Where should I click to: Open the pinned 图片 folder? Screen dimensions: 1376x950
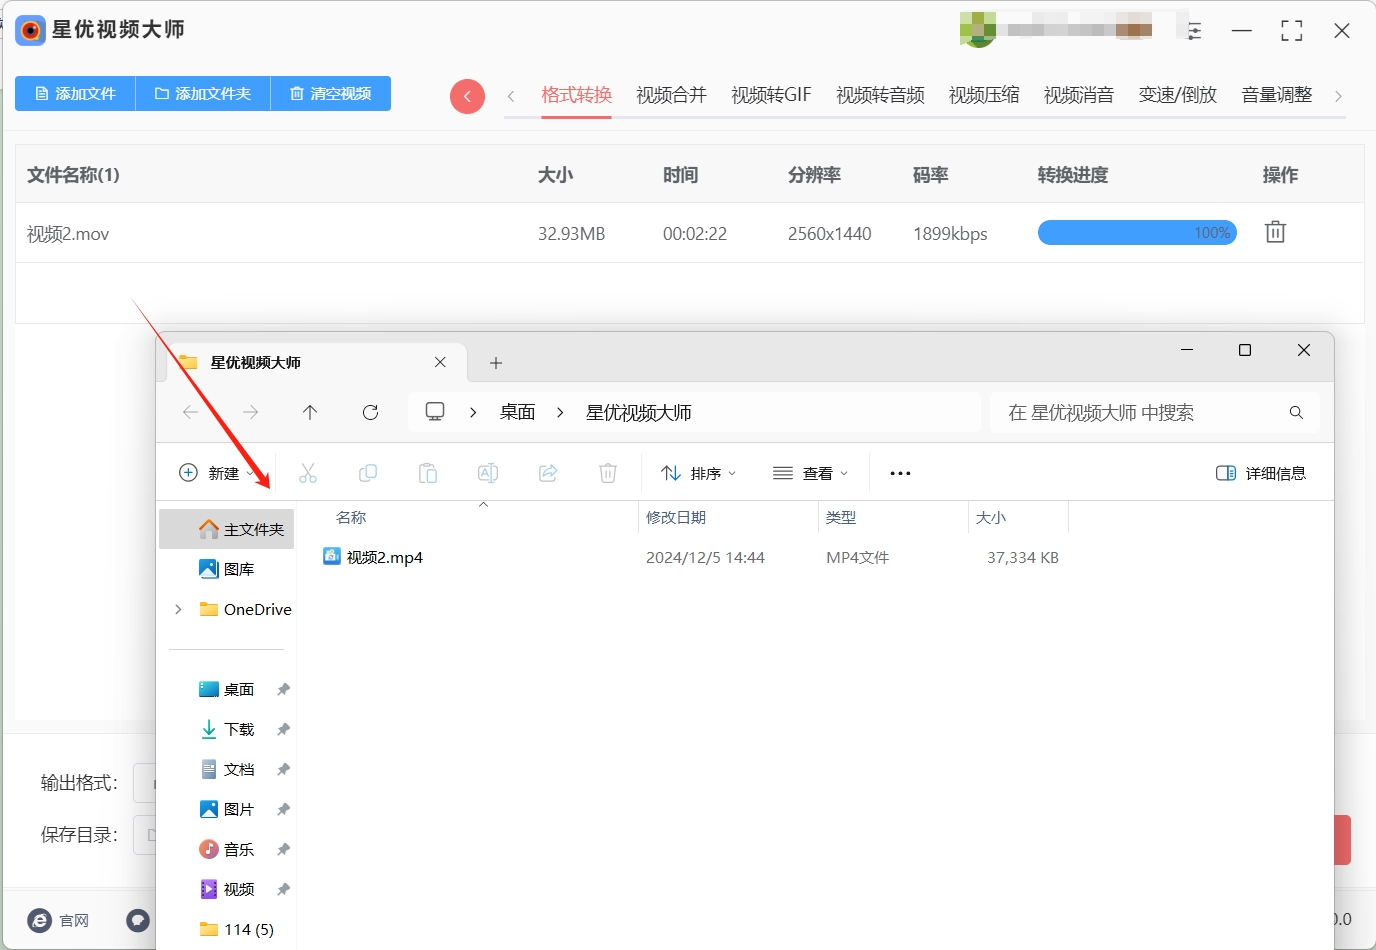227,809
